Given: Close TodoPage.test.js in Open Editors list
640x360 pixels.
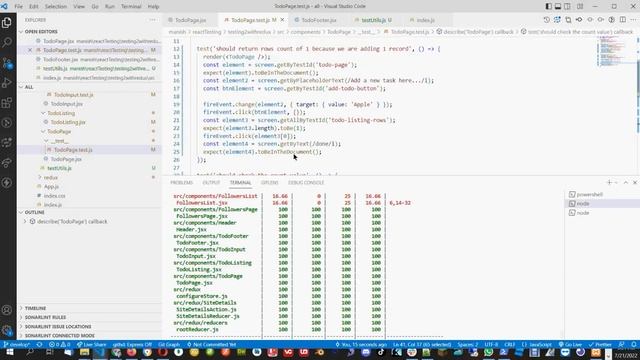Looking at the screenshot, I should (30, 50).
